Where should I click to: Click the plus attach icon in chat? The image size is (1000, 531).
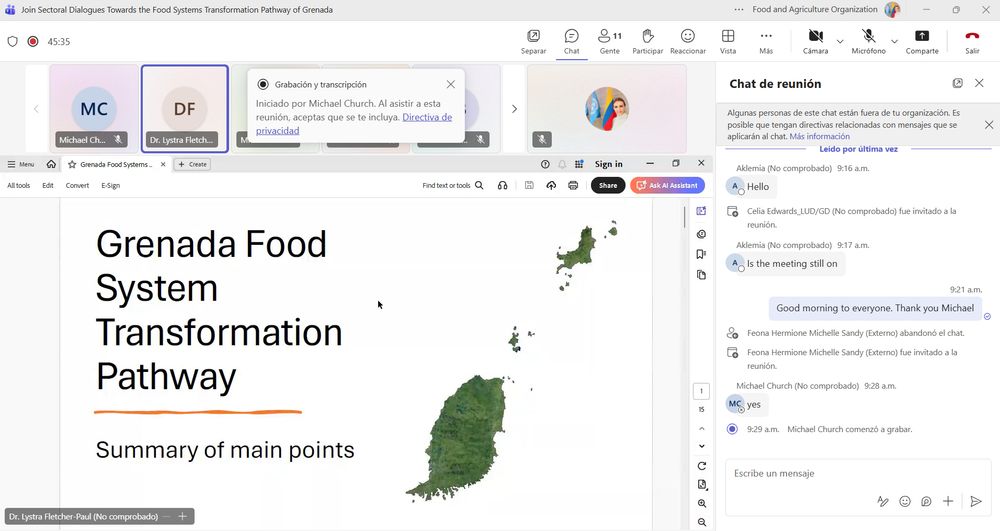[x=948, y=502]
